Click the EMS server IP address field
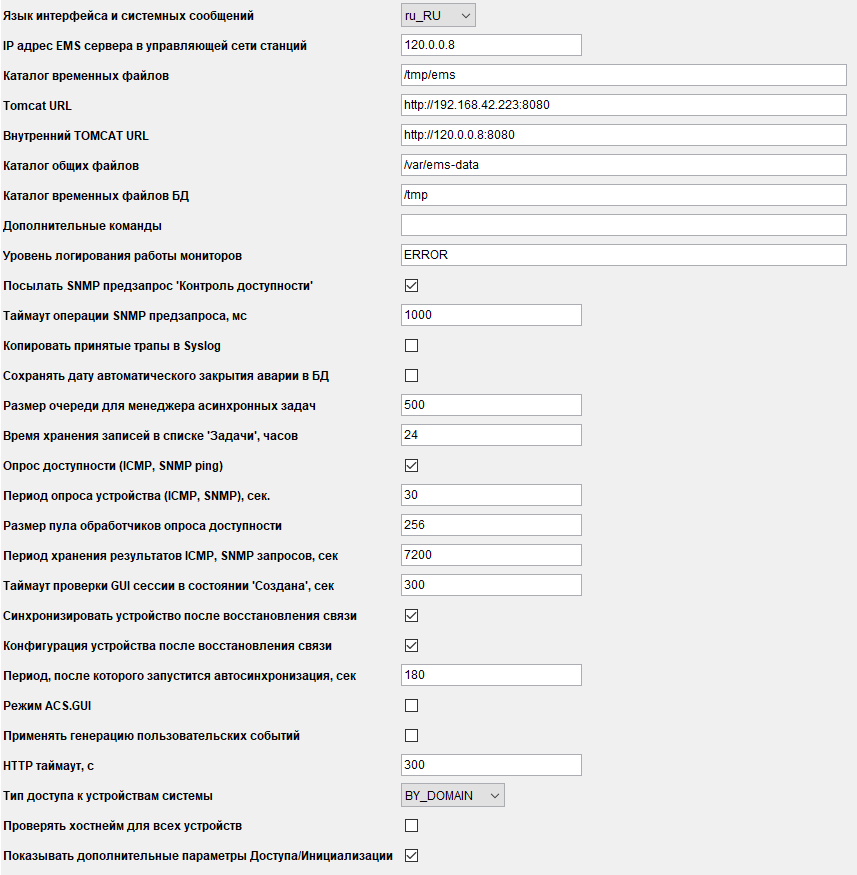This screenshot has height=875, width=857. click(x=490, y=45)
